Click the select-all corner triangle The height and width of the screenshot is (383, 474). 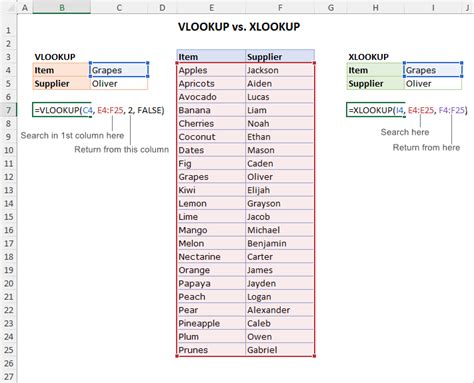[x=10, y=7]
